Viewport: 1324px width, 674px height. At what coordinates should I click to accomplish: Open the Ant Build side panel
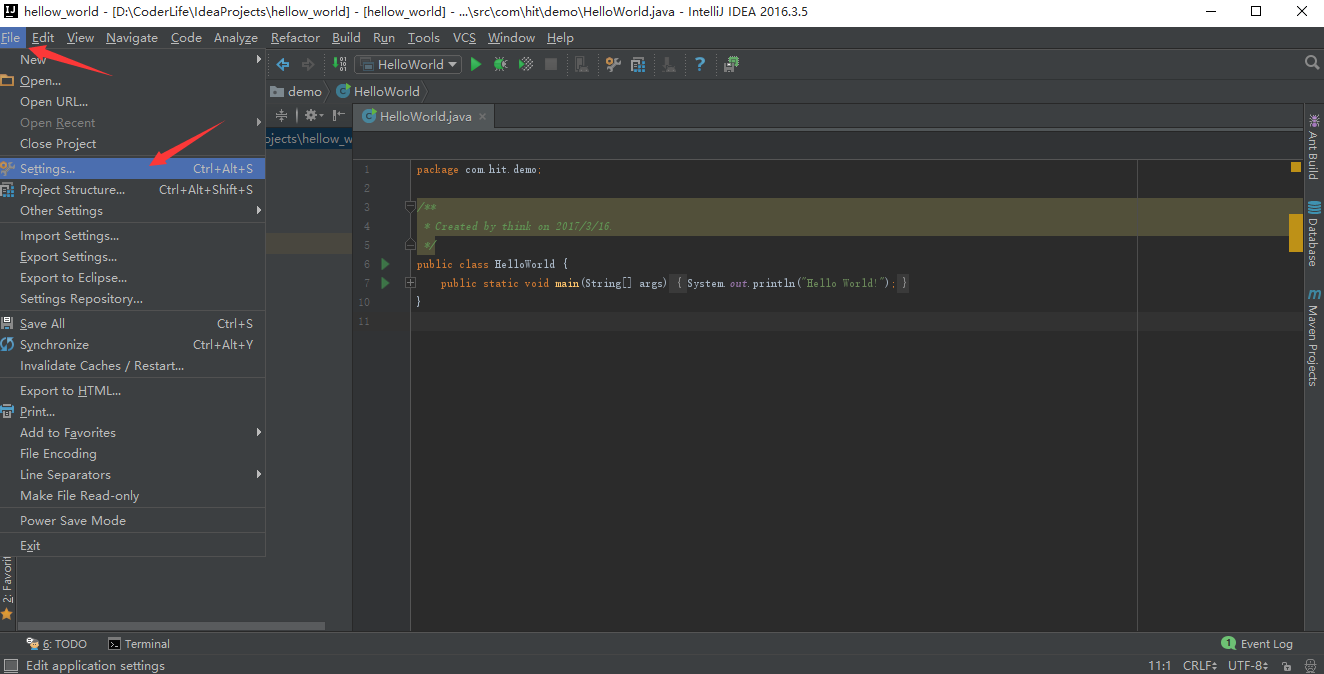tap(1314, 146)
